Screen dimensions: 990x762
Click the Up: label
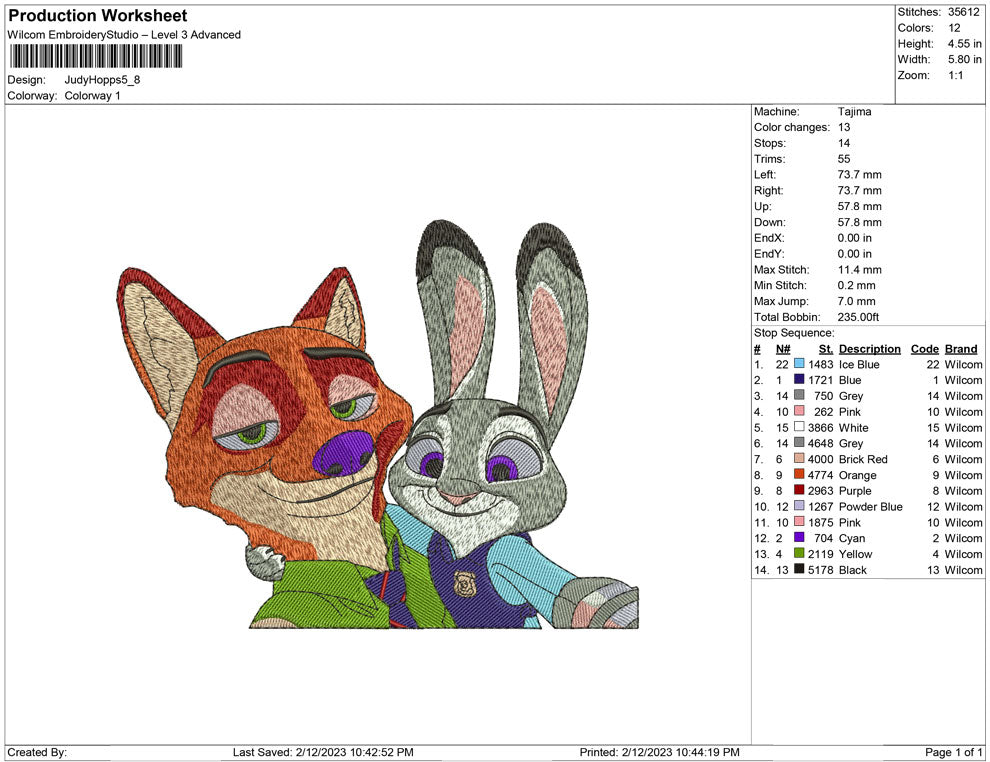[762, 206]
